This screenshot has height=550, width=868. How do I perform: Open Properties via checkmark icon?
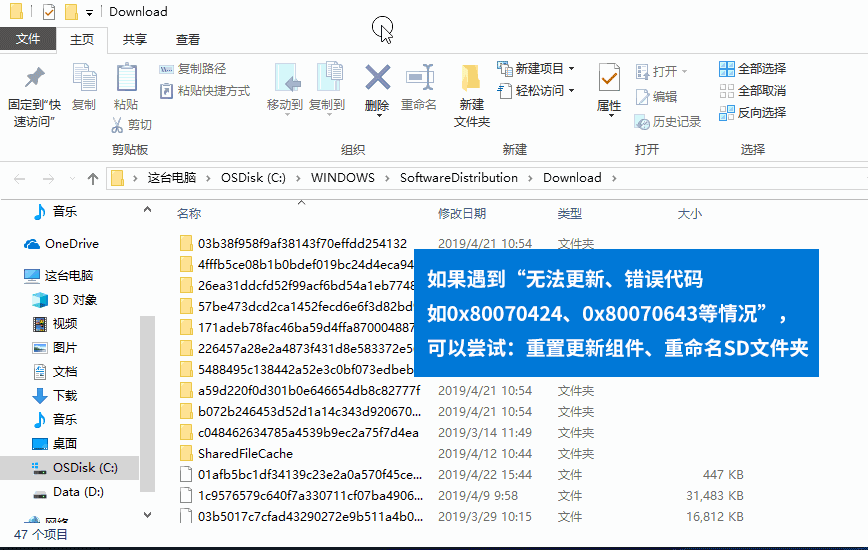pyautogui.click(x=608, y=78)
